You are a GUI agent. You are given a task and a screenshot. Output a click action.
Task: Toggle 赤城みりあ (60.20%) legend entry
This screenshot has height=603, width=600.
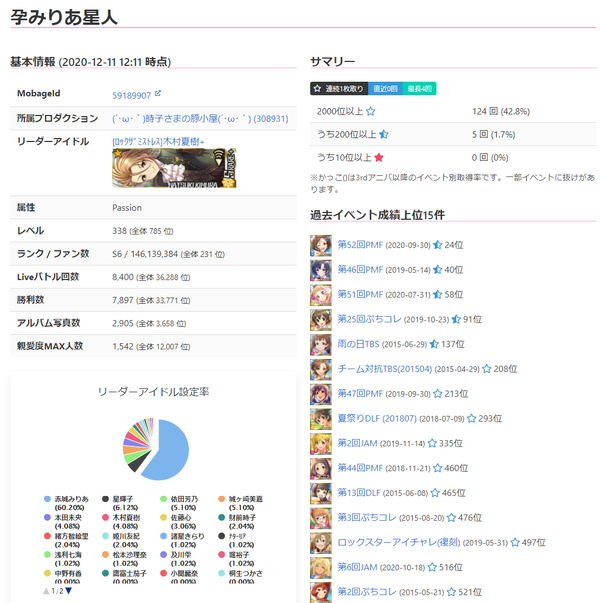[66, 503]
